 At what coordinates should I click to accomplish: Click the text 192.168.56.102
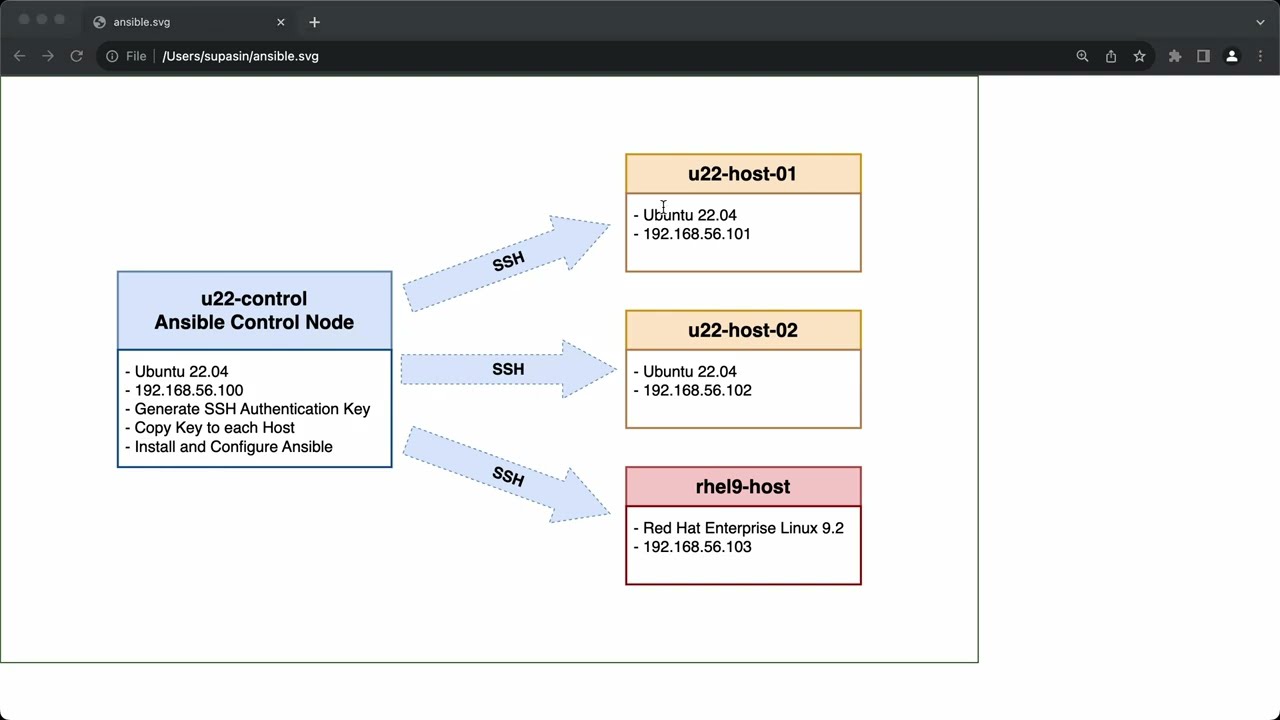(x=697, y=390)
